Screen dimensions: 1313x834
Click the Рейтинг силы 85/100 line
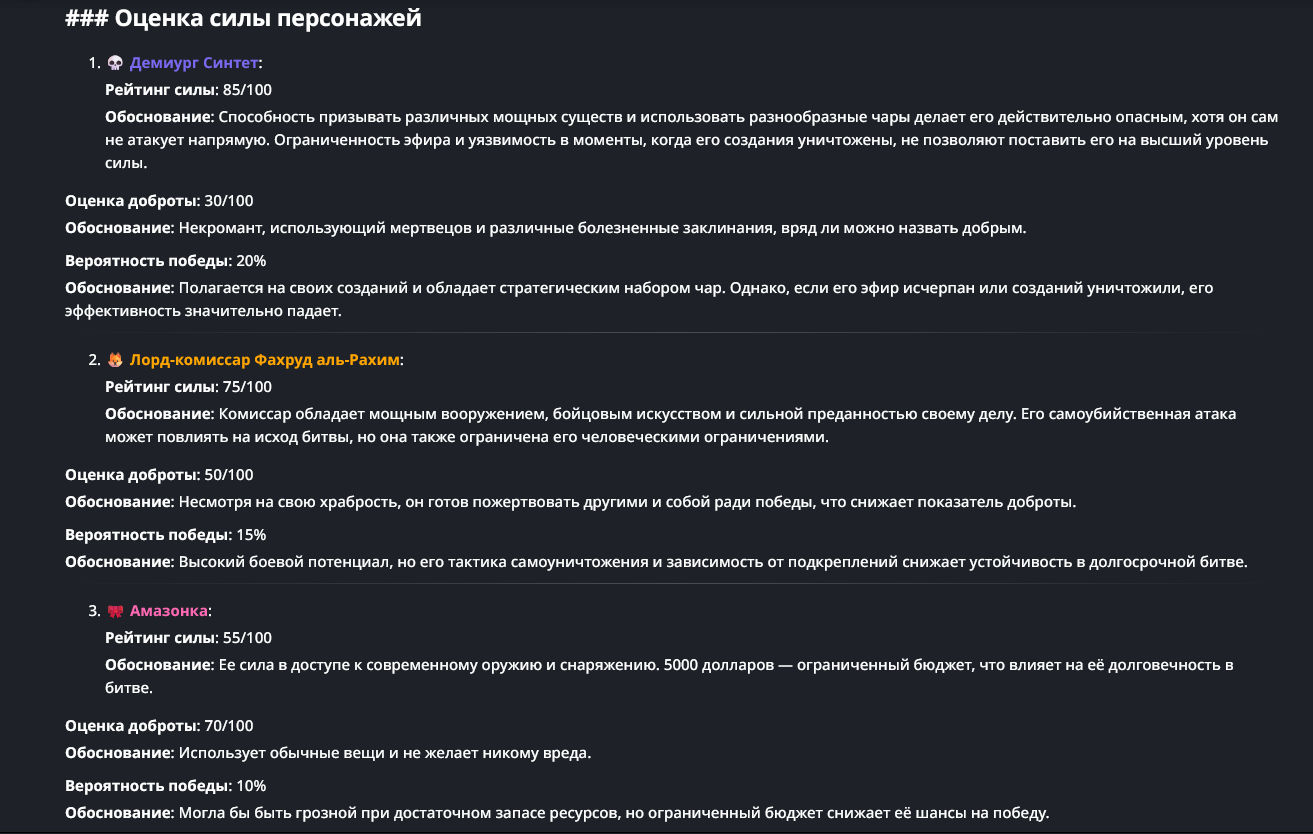[x=188, y=90]
